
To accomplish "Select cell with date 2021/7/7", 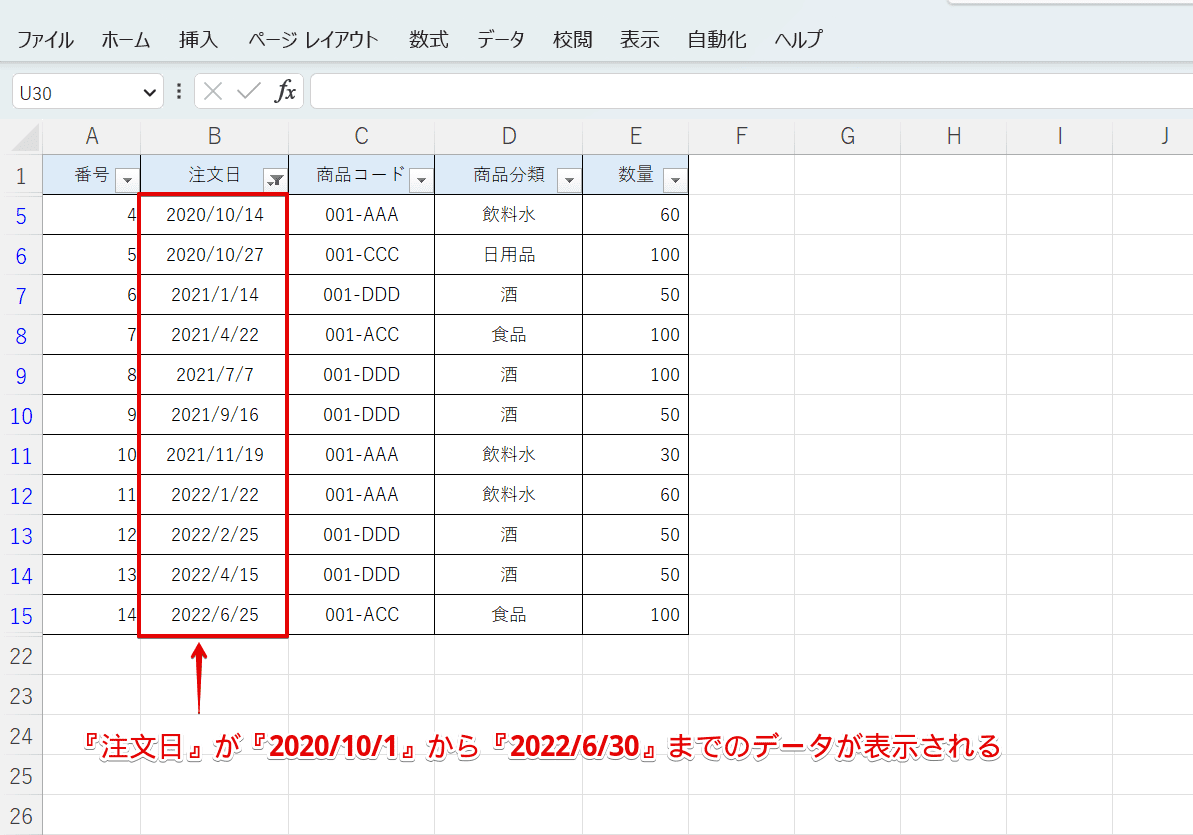I will (x=215, y=374).
